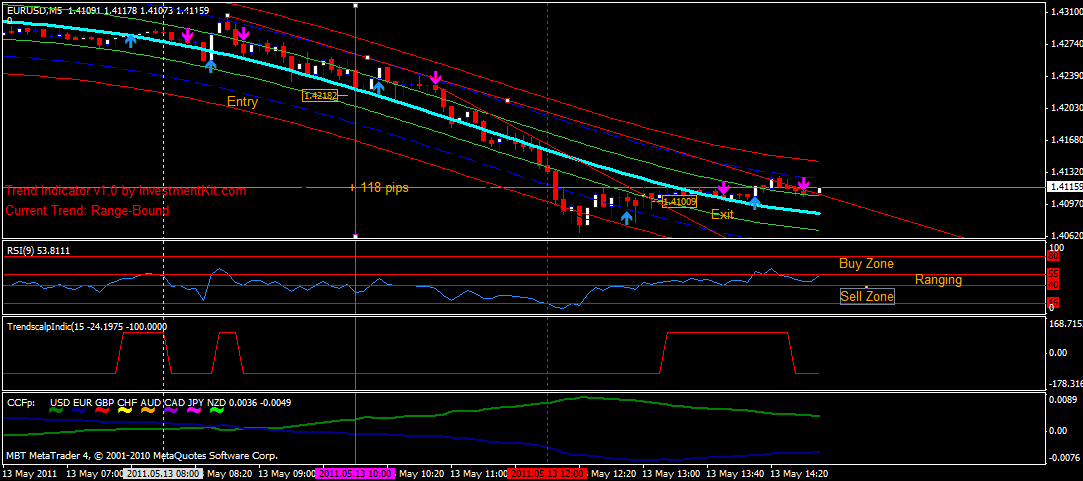Viewport: 1083px width, 481px height.
Task: Click the magenta 2011.05.13 10:00 time marker
Action: [354, 473]
